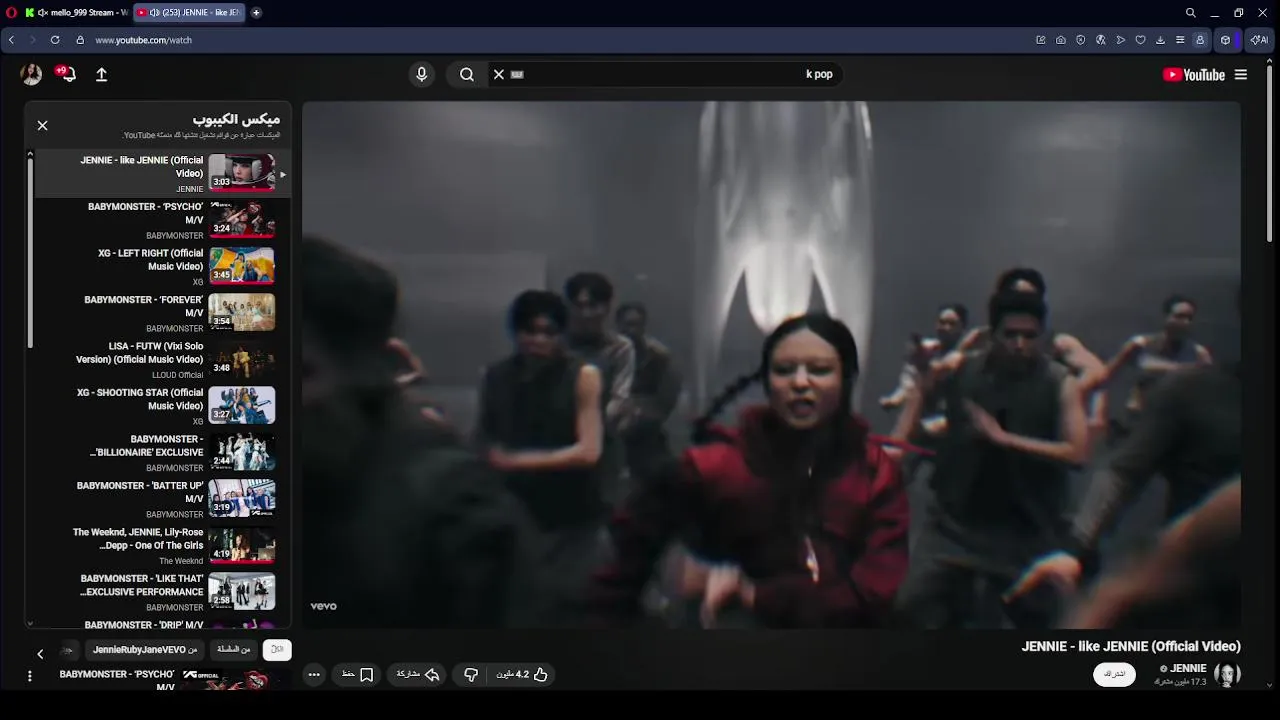Image resolution: width=1280 pixels, height=720 pixels.
Task: Reload the current YouTube page
Action: coord(55,40)
